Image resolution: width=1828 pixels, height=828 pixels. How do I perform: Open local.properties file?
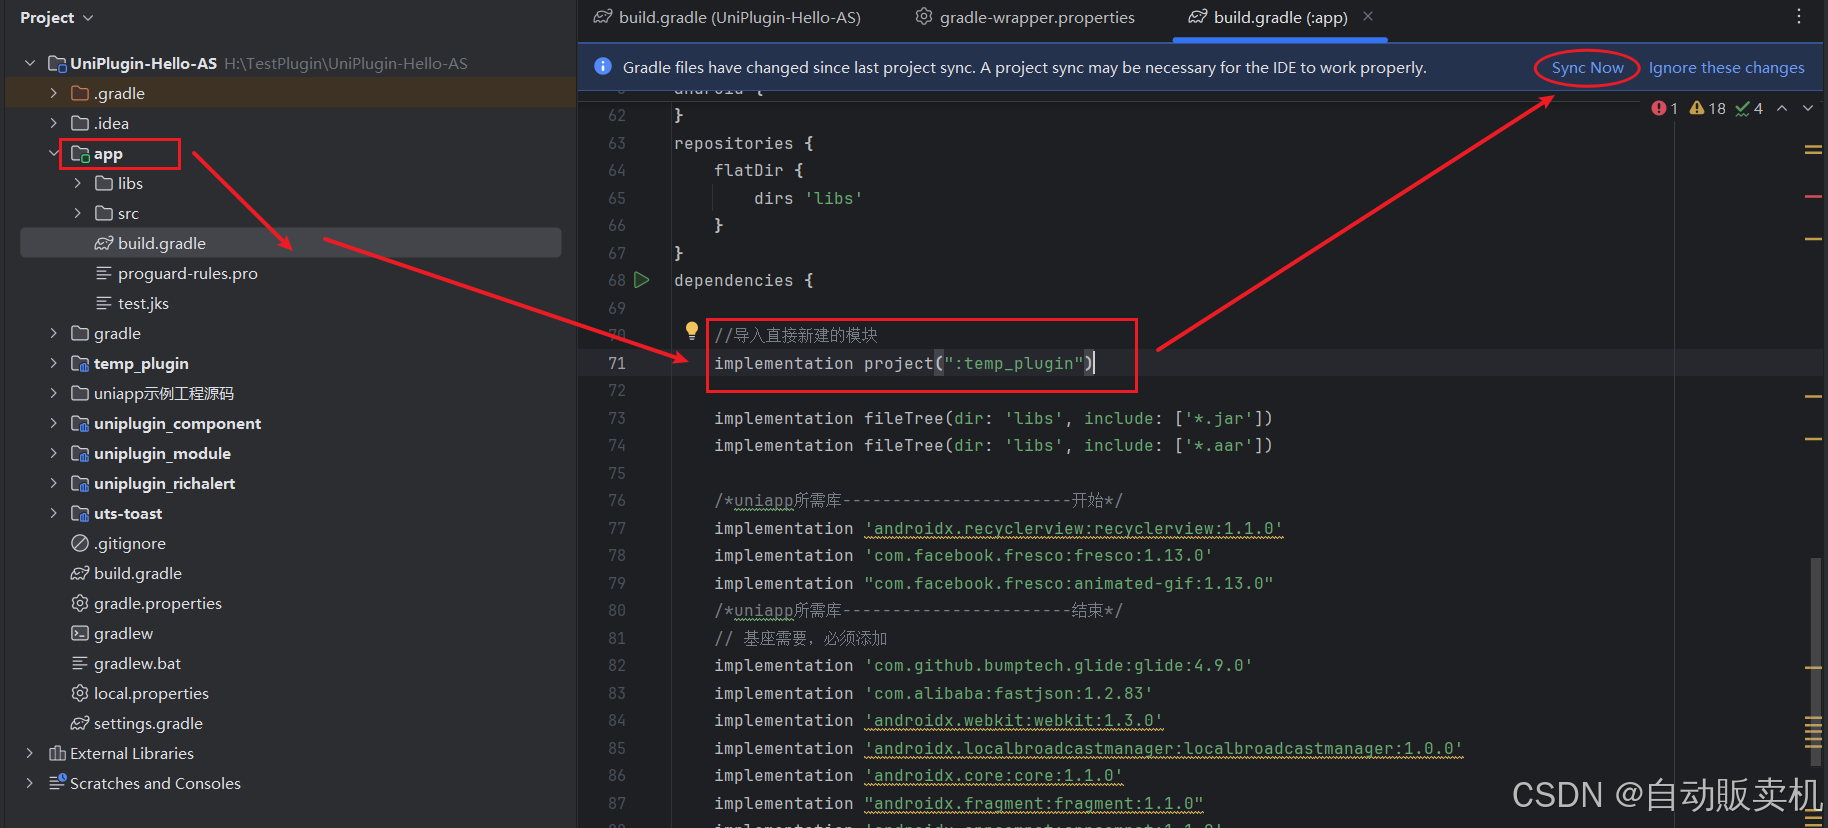tap(151, 693)
